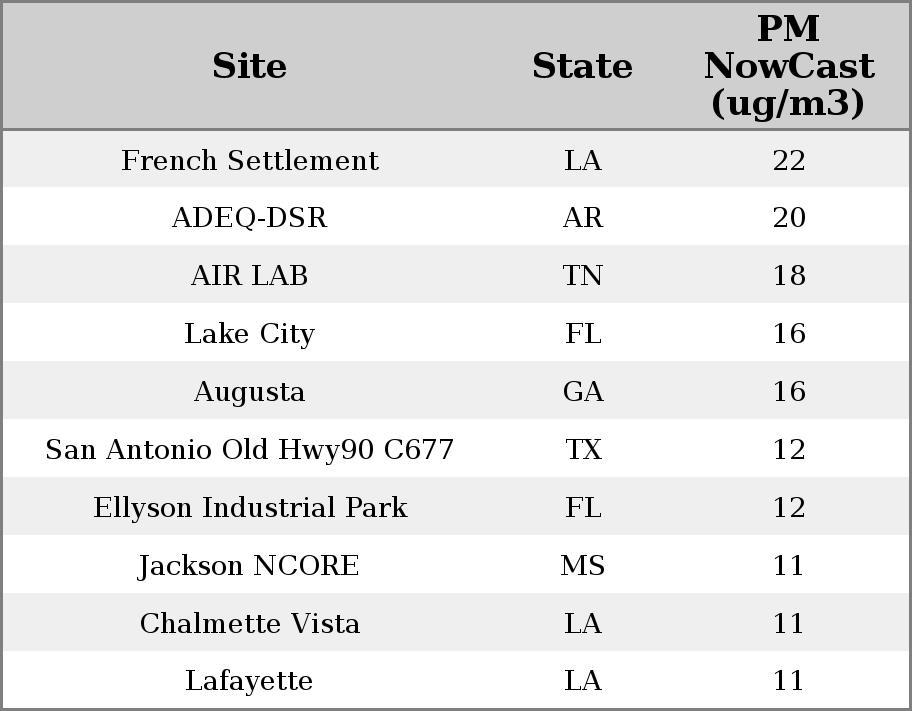Click the Augusta site name
The height and width of the screenshot is (711, 912).
coord(250,392)
